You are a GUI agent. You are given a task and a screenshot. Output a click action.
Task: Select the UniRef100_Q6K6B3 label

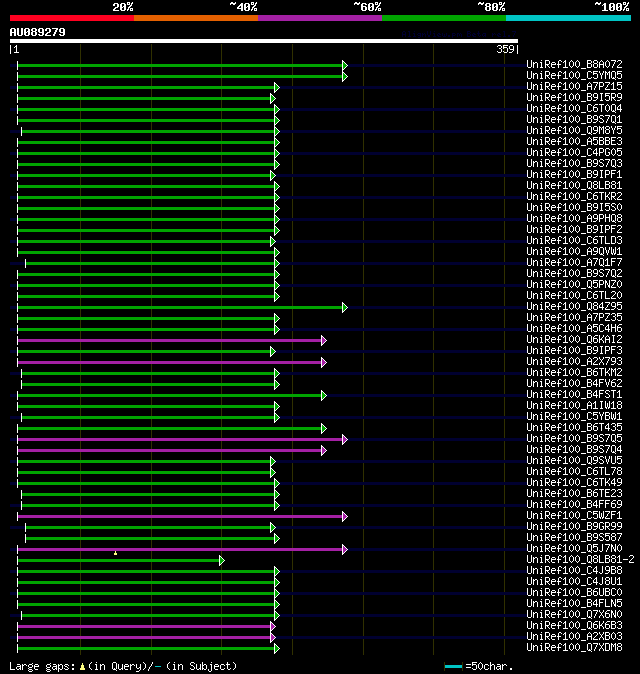pyautogui.click(x=574, y=625)
